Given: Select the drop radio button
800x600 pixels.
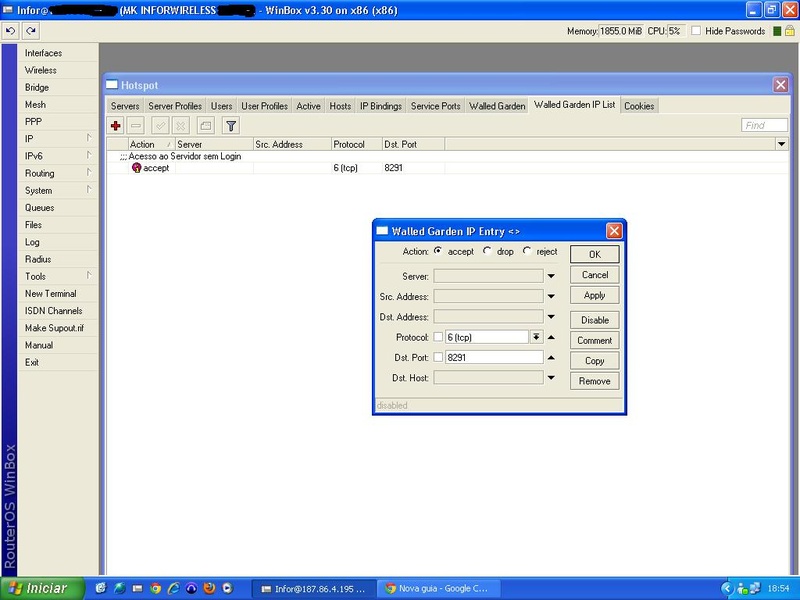Looking at the screenshot, I should 487,251.
